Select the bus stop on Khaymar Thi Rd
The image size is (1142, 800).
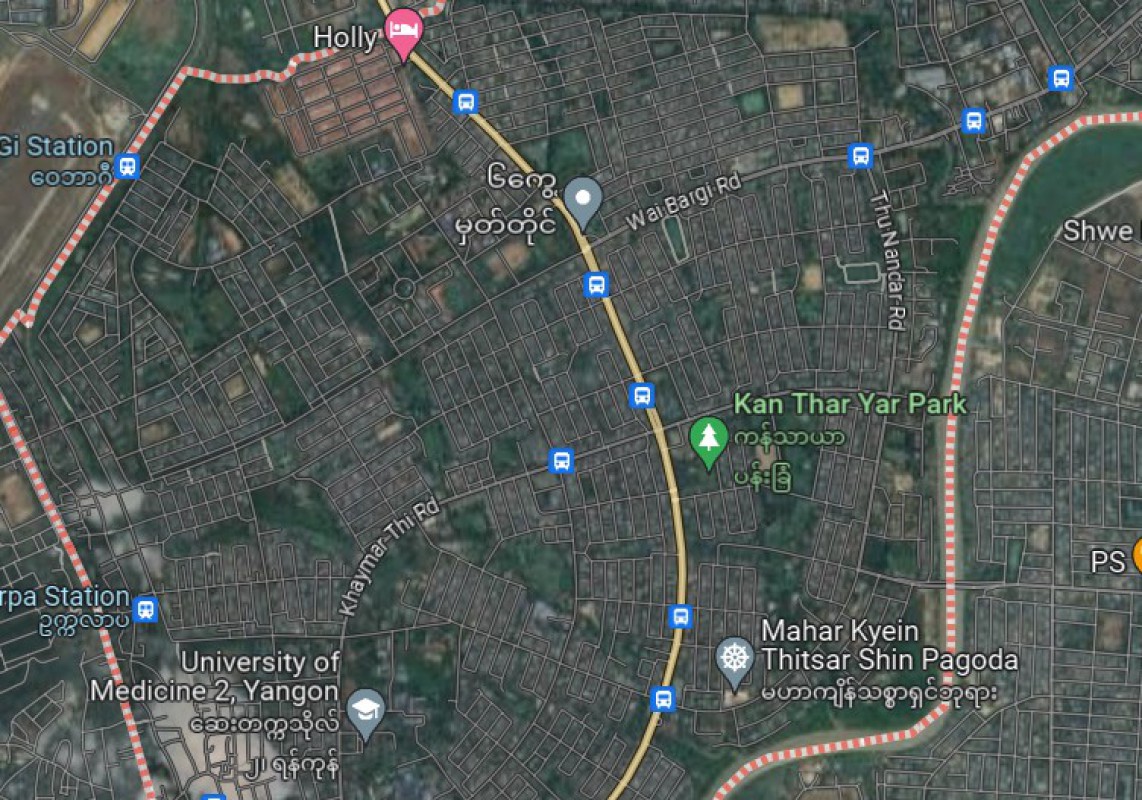(561, 460)
